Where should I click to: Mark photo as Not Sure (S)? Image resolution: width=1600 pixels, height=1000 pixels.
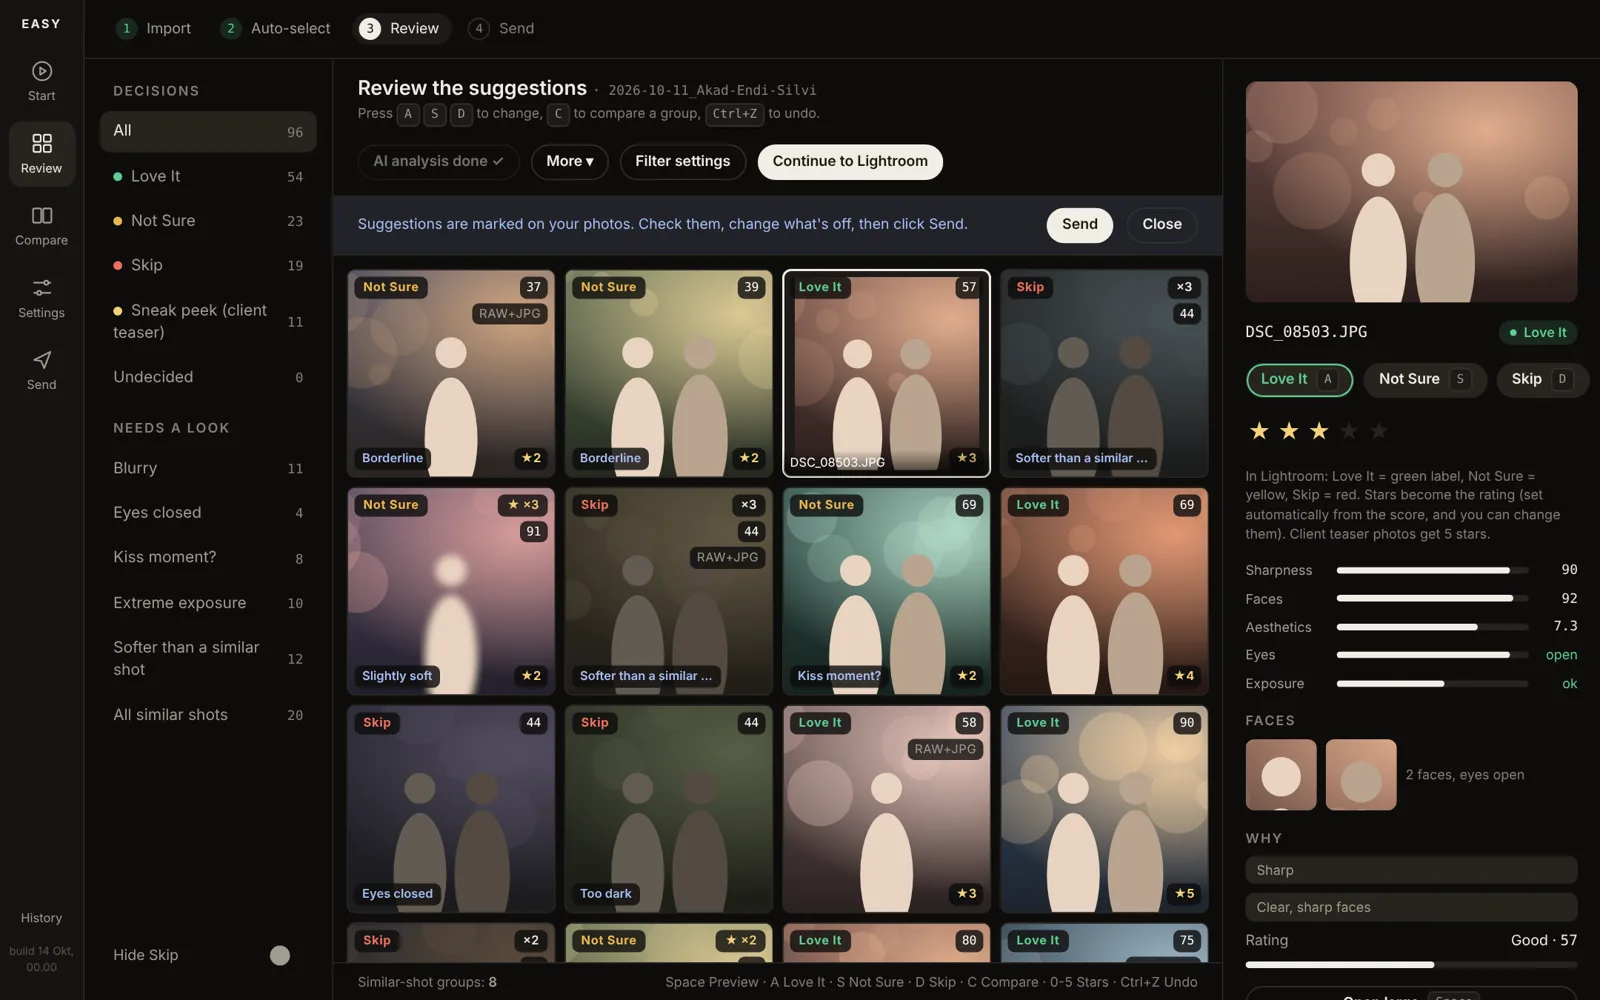[1424, 380]
